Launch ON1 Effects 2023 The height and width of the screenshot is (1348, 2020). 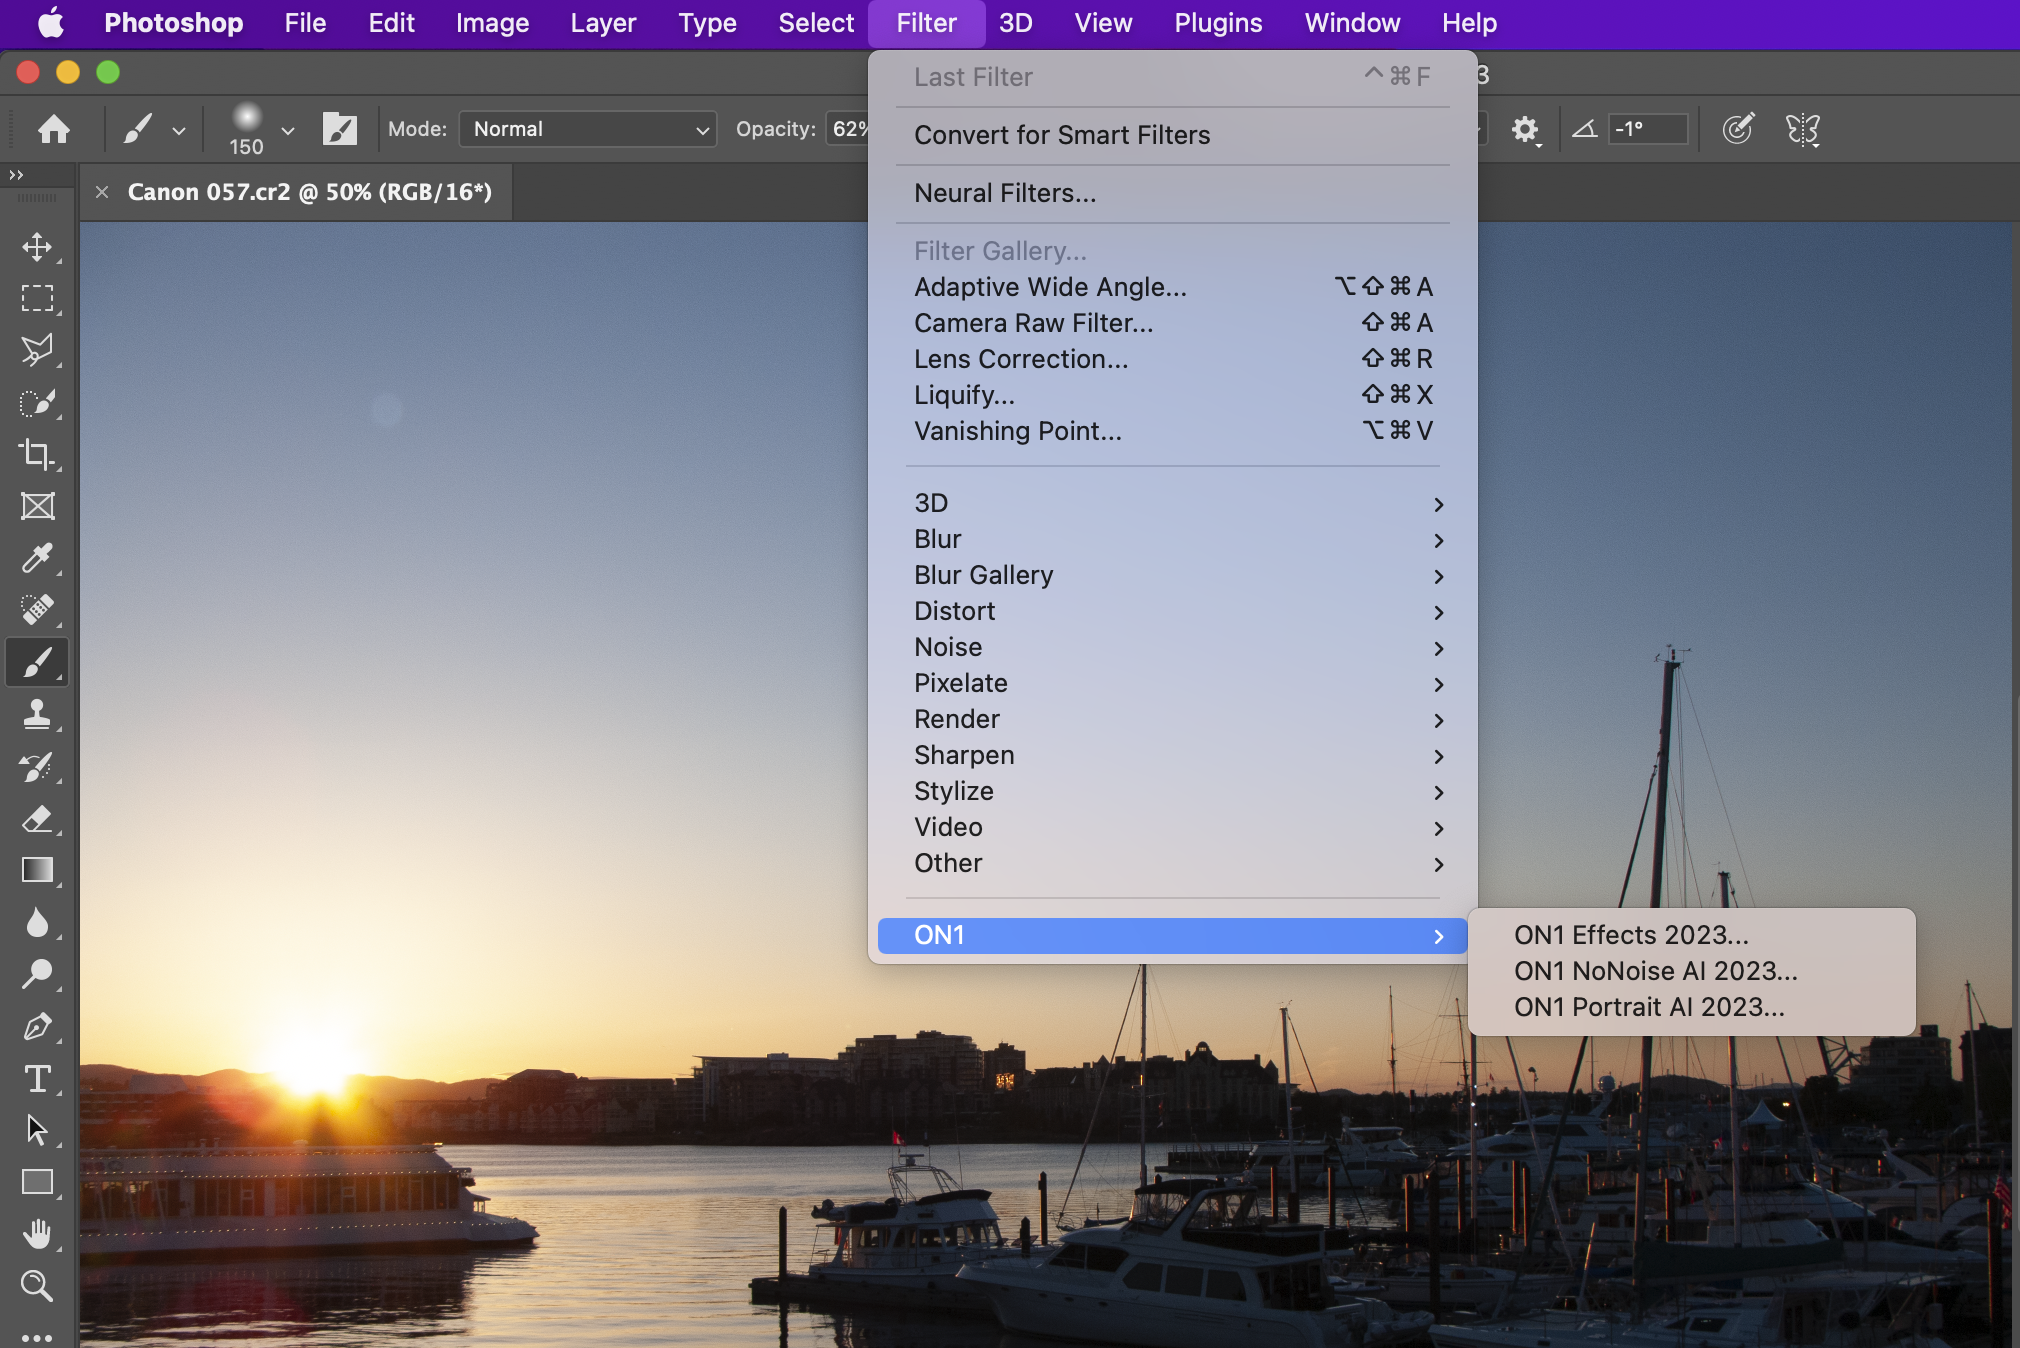click(x=1692, y=935)
